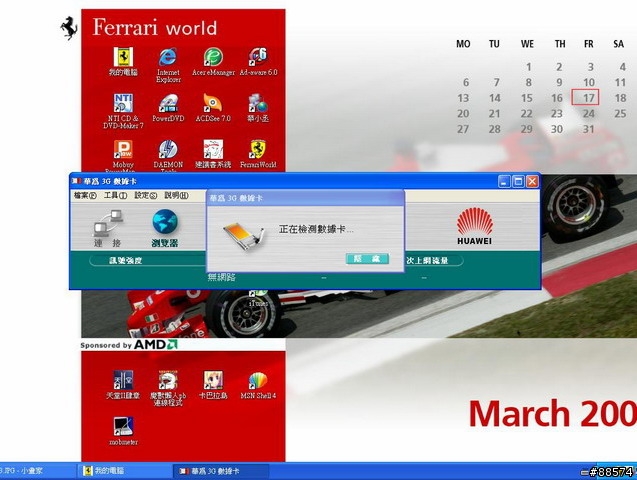Select the 訊號強度 status tab
Image resolution: width=637 pixels, height=480 pixels.
(126, 261)
